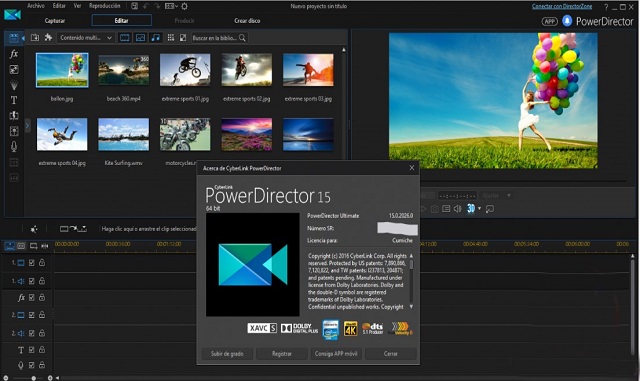Screen dimensions: 640x381
Task: Open the Media Room in the sidebar
Action: coord(14,38)
